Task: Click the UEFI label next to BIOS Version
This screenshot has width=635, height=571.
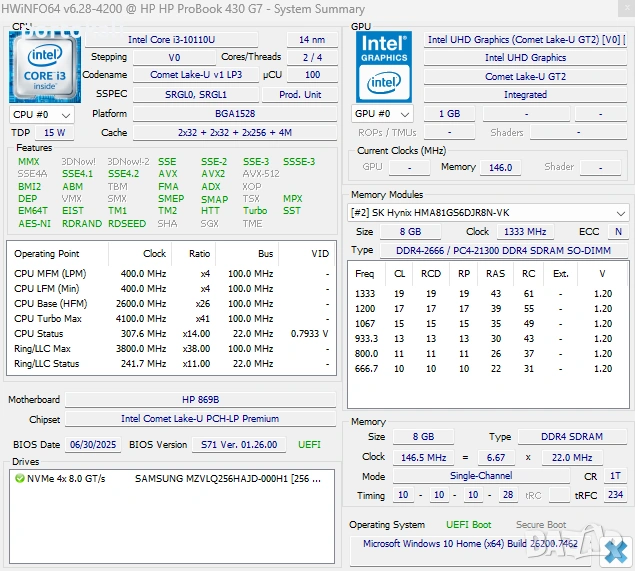Action: 309,444
